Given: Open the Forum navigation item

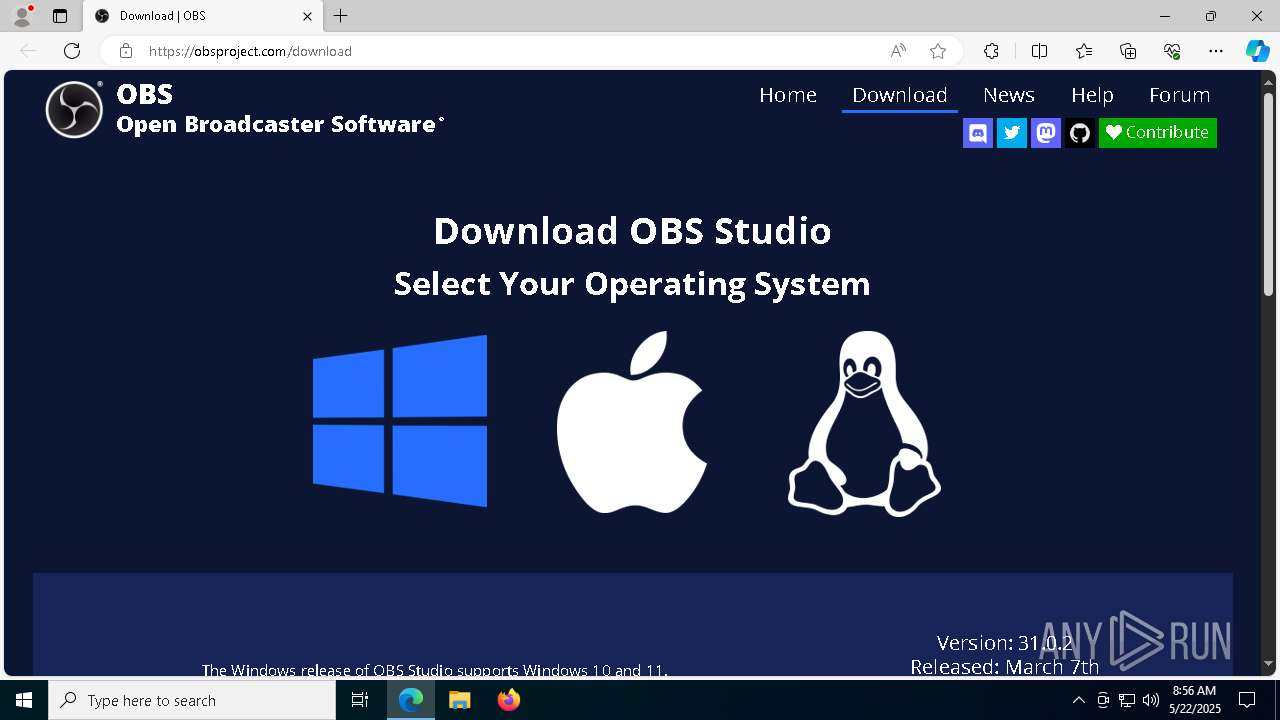Looking at the screenshot, I should point(1180,95).
